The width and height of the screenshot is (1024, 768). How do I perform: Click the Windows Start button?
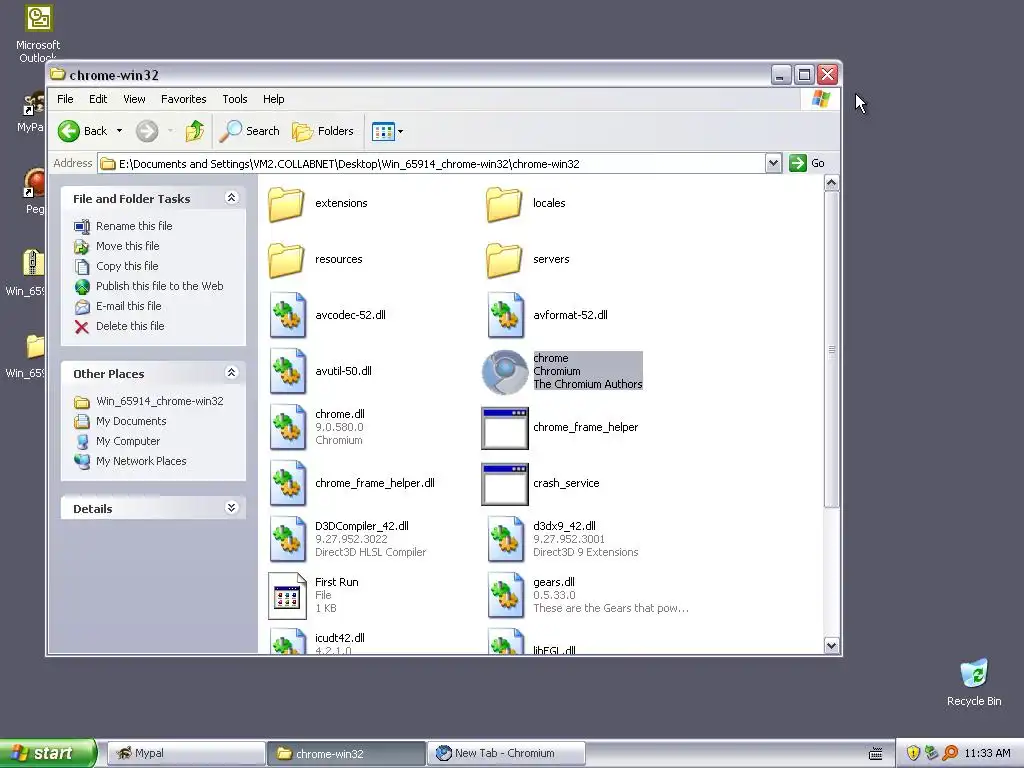48,753
